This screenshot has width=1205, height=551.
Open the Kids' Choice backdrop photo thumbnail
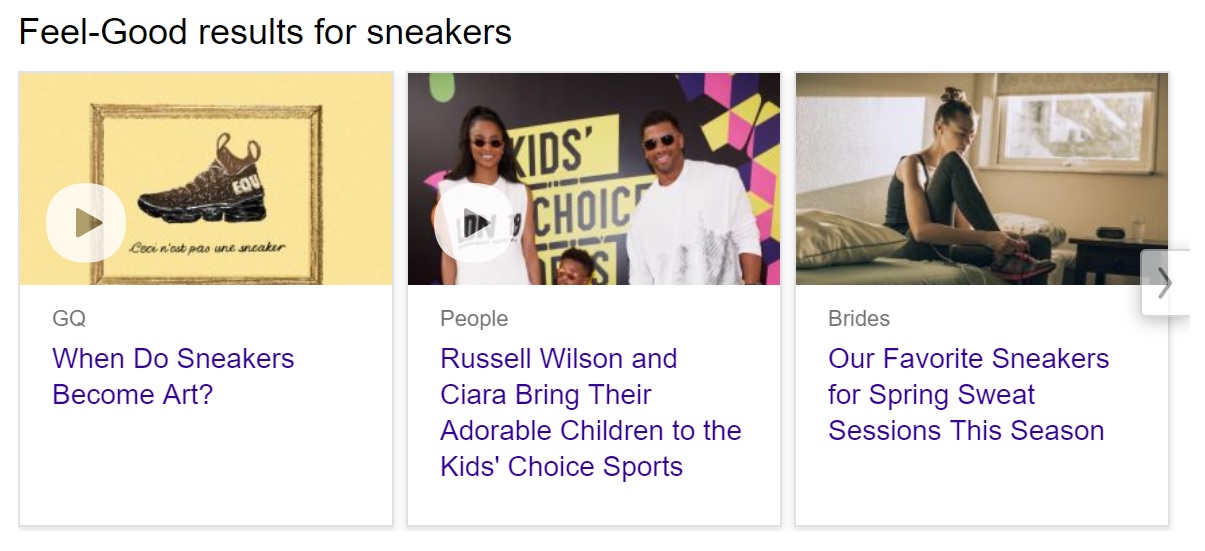click(x=594, y=179)
